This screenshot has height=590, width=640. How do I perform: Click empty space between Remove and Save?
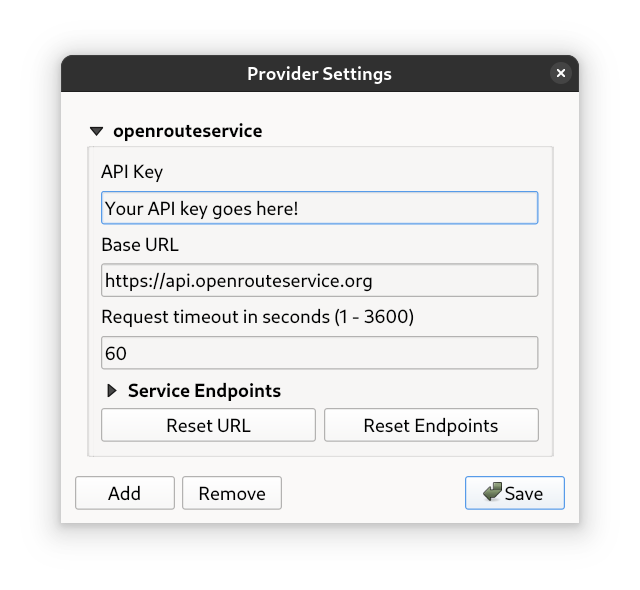[372, 493]
